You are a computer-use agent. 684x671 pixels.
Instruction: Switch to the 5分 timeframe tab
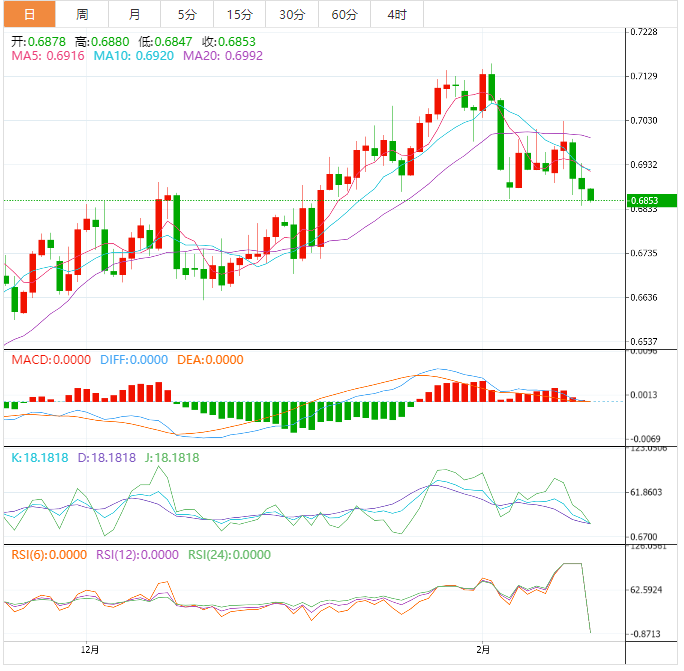pyautogui.click(x=187, y=14)
